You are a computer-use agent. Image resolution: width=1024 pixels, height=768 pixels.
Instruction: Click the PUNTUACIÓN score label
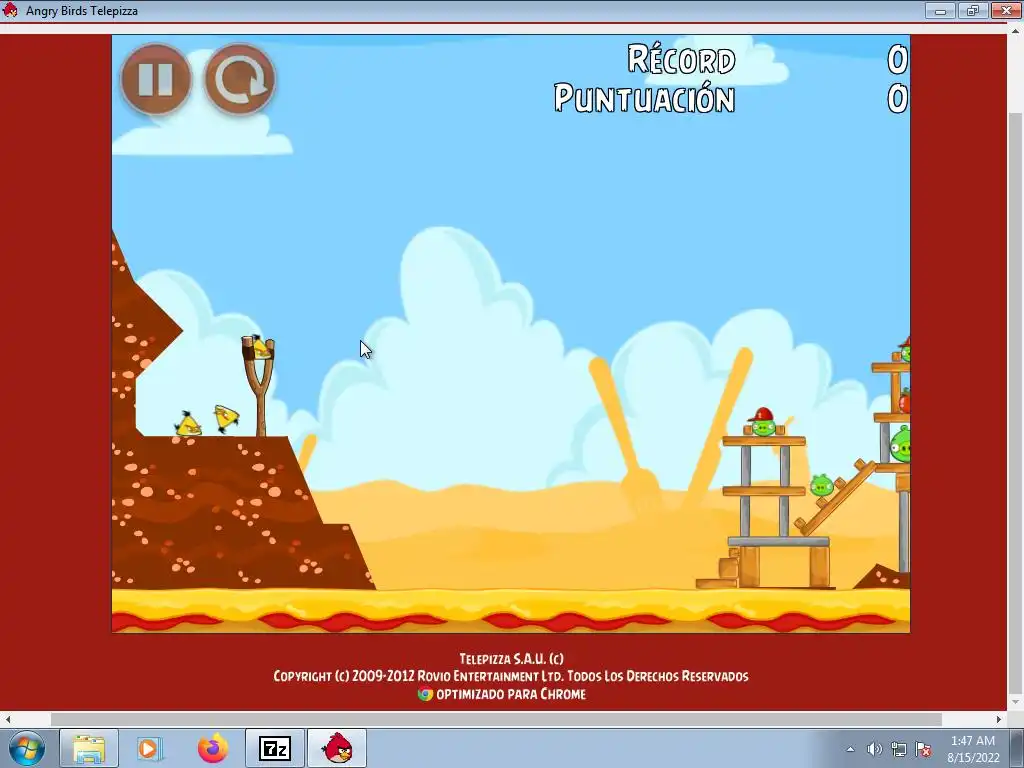645,99
